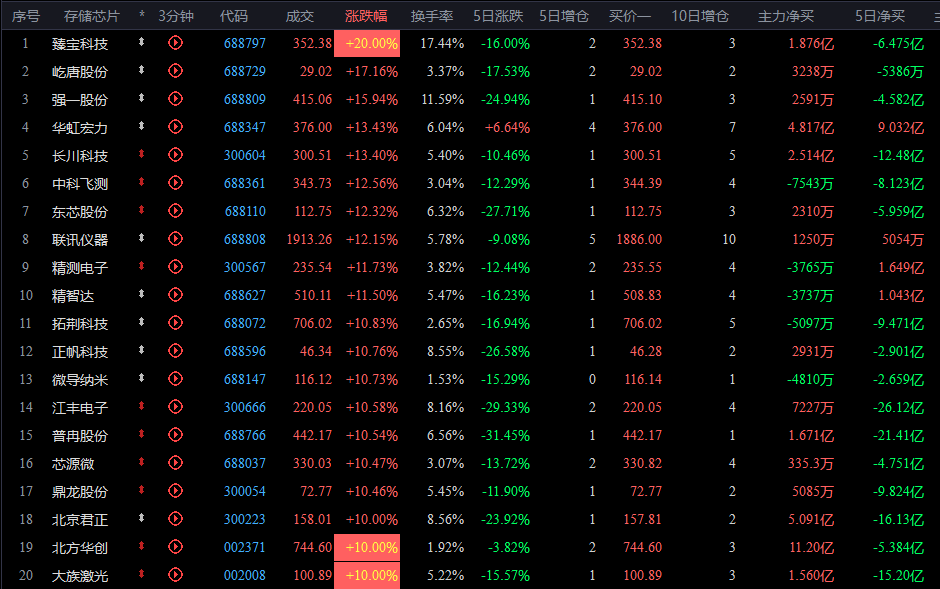Viewport: 940px width, 589px height.
Task: Select the 东芯股份 stock row name
Action: (80, 212)
